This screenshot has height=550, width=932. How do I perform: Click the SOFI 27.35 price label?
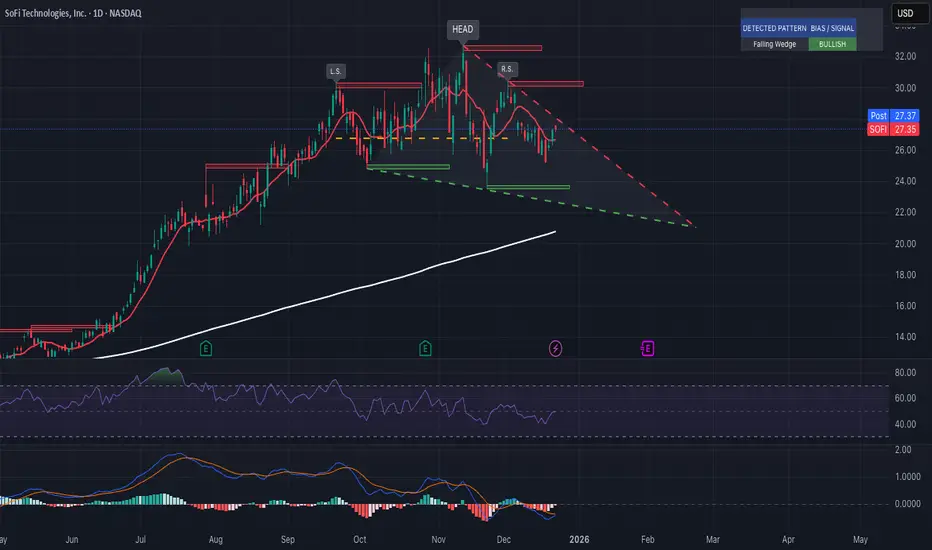click(893, 129)
